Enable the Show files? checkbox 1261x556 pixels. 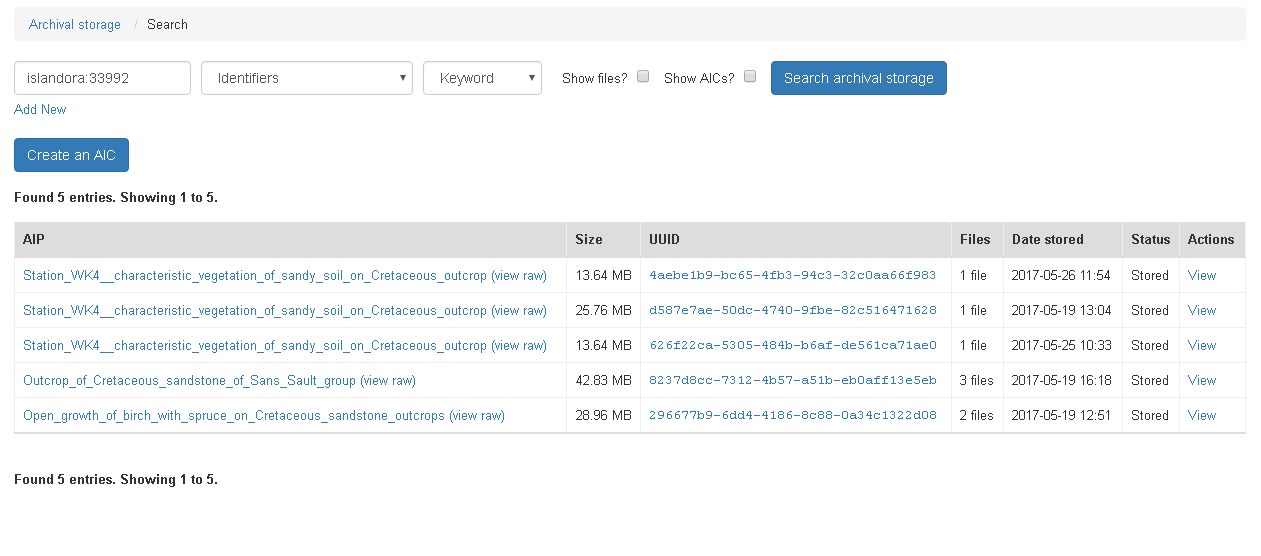point(643,76)
